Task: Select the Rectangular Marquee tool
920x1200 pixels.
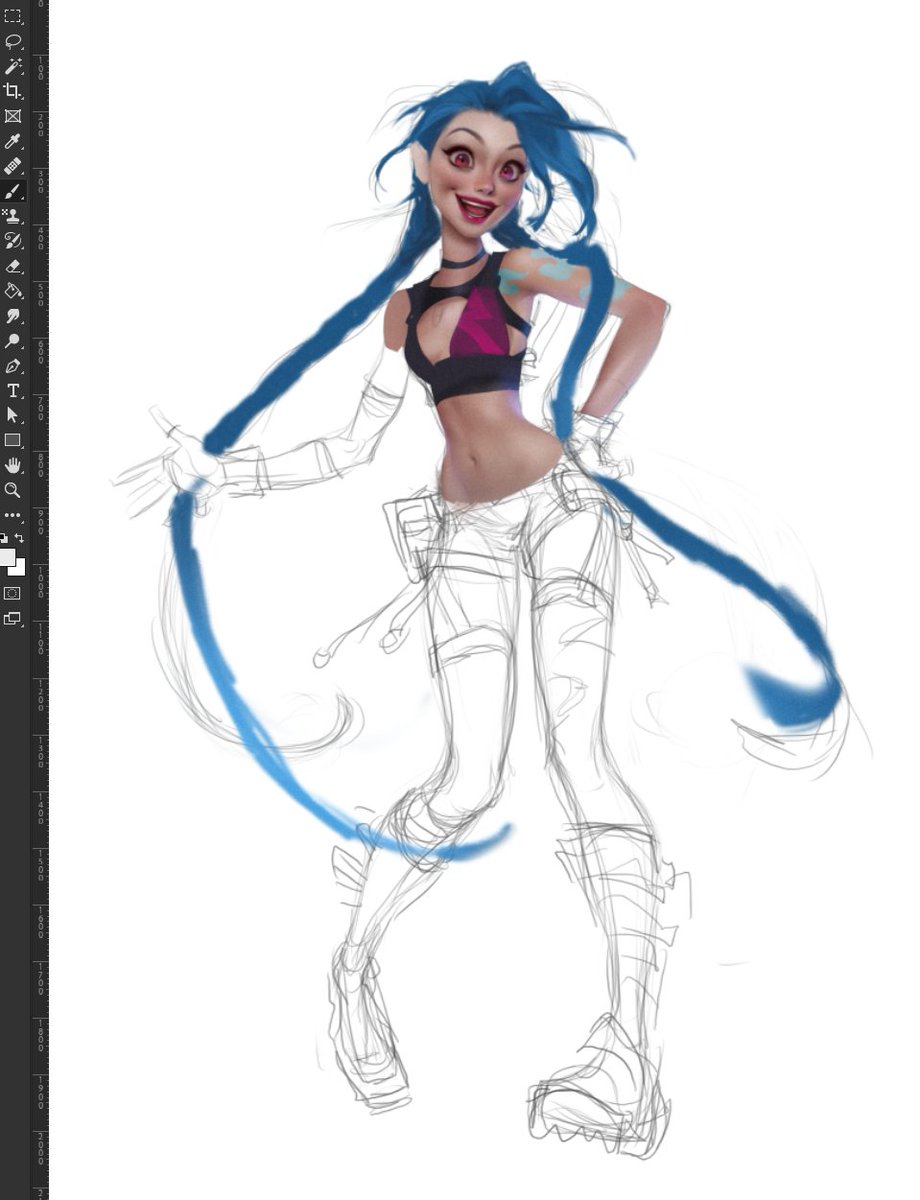Action: click(12, 16)
